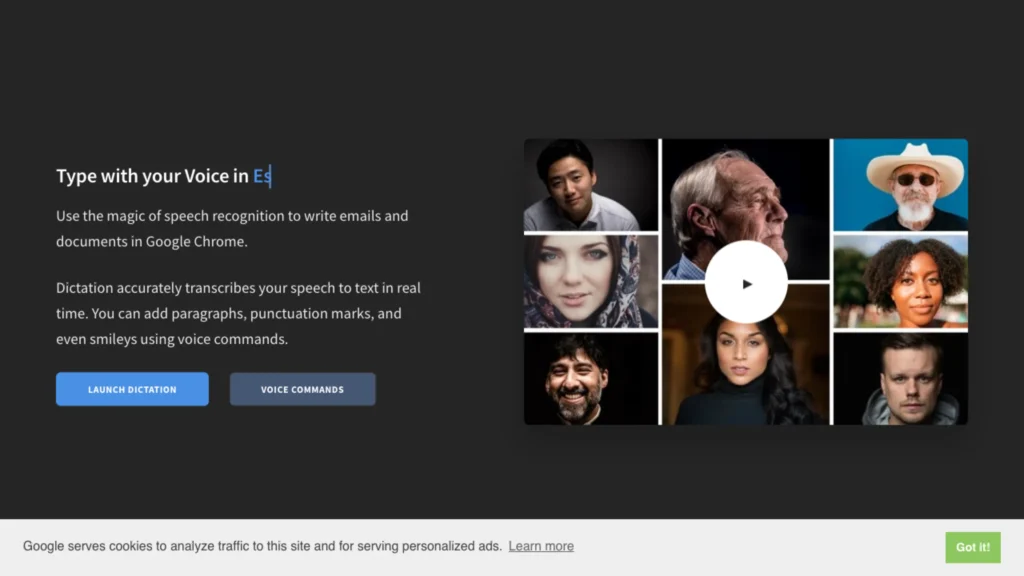
Task: Select photo of man in gray hoodie
Action: point(901,379)
